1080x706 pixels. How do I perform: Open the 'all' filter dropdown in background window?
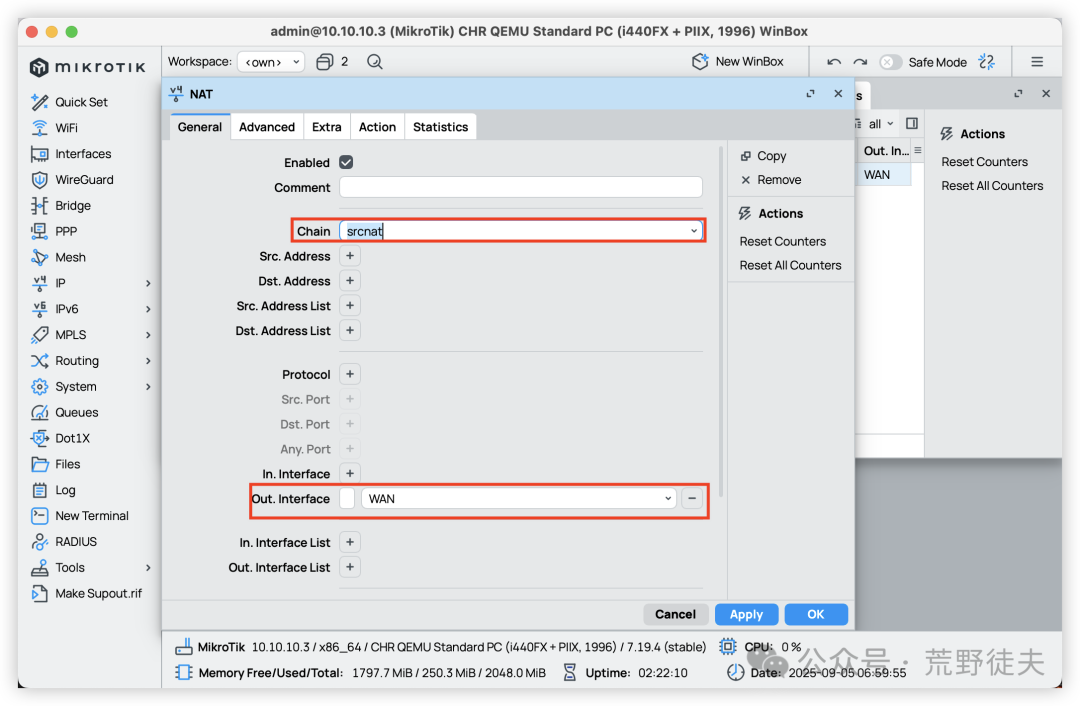point(879,124)
